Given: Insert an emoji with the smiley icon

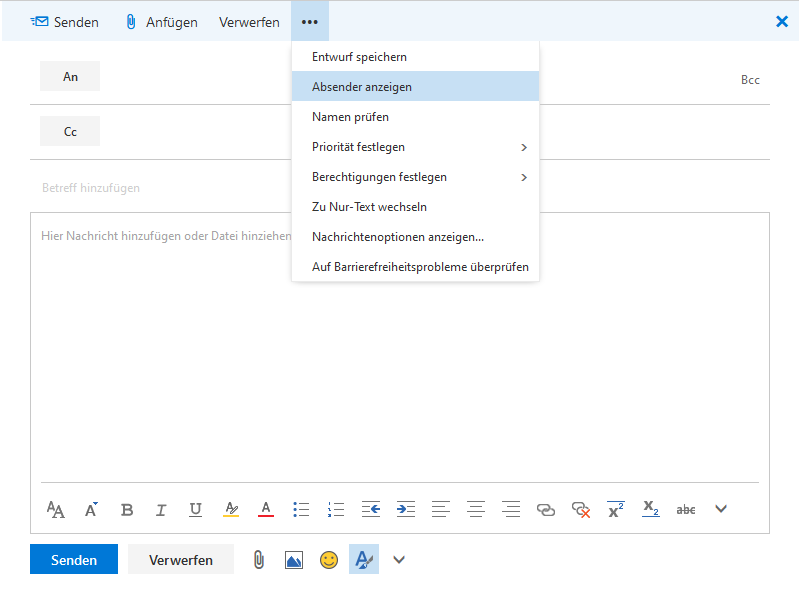Looking at the screenshot, I should (x=329, y=560).
